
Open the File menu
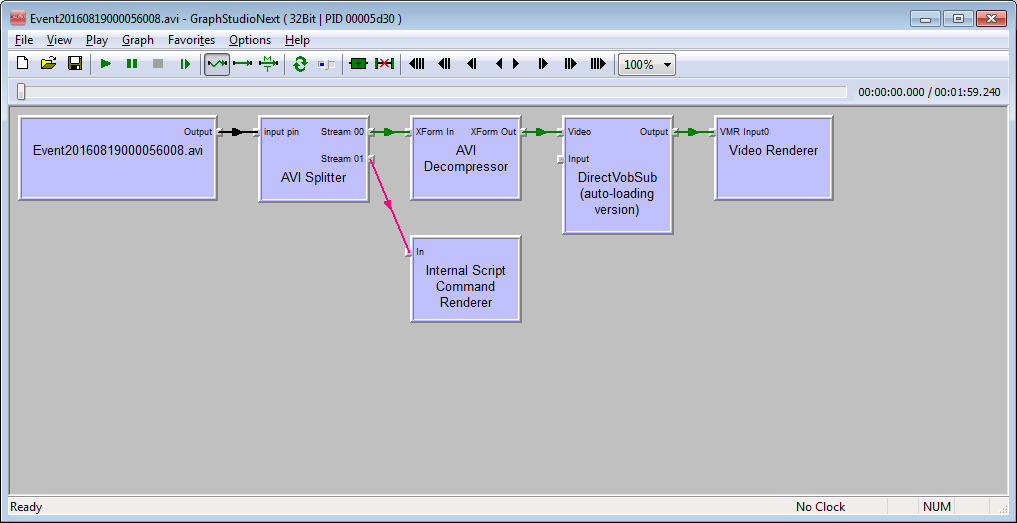point(23,40)
